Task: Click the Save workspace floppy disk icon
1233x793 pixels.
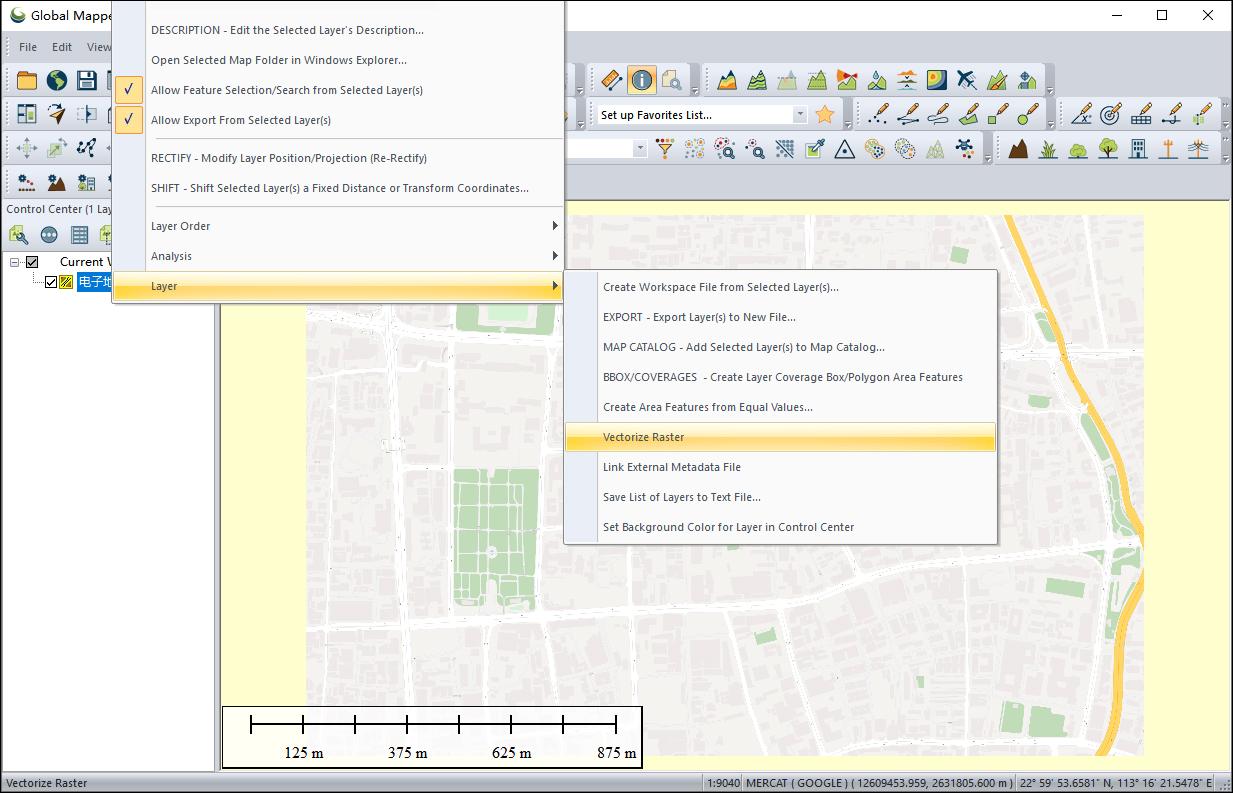Action: 87,80
